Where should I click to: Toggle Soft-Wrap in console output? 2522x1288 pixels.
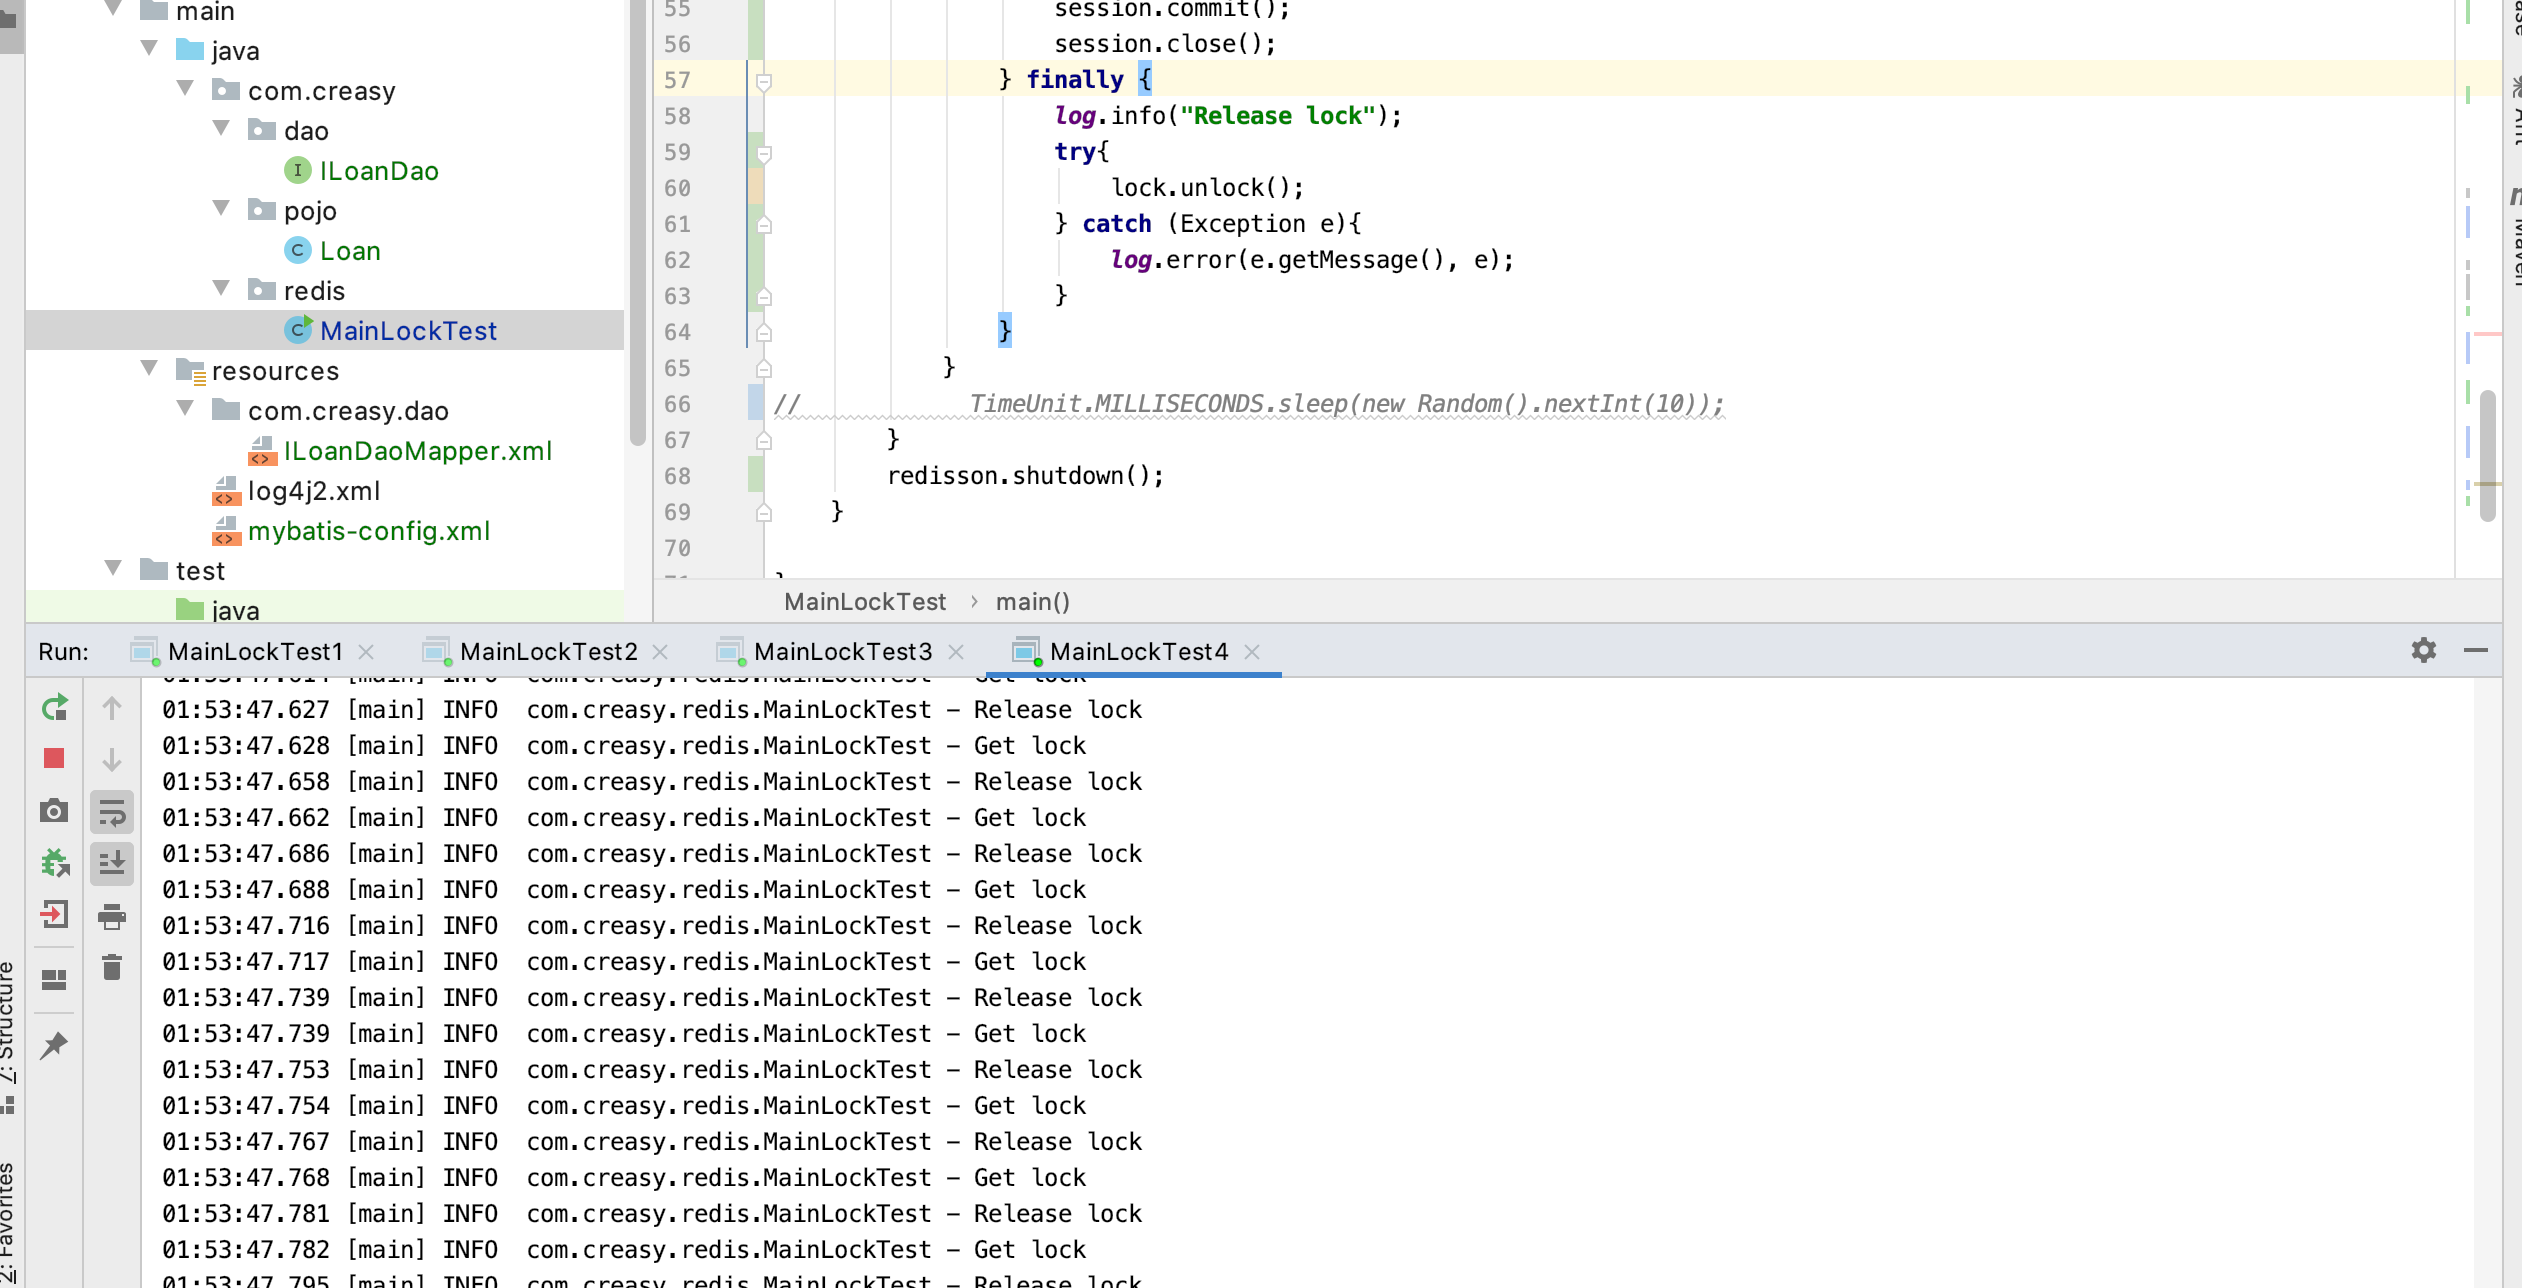click(x=112, y=812)
